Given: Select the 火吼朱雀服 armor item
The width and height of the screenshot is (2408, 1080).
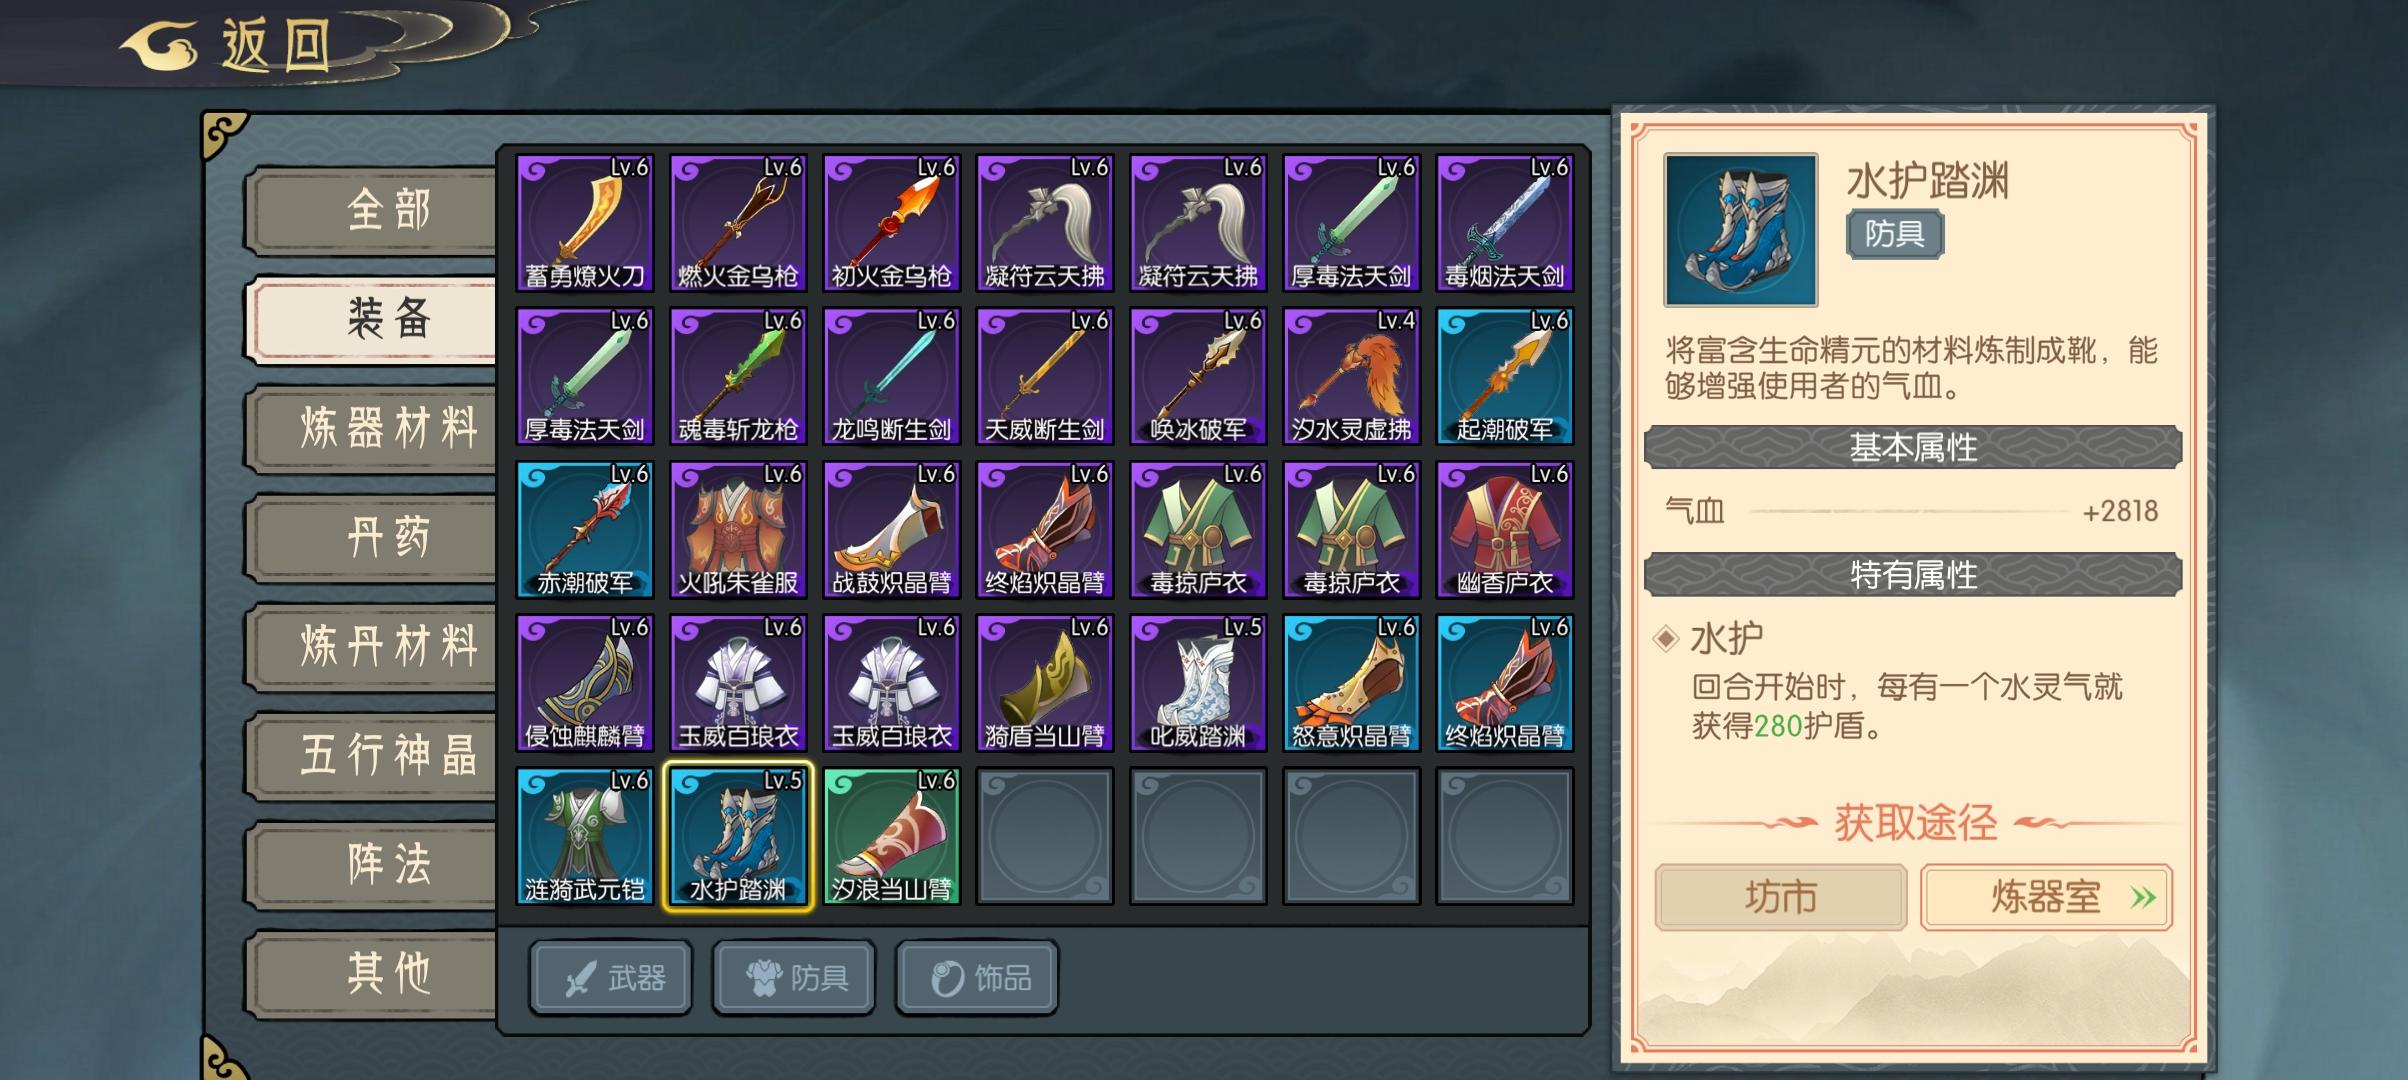Looking at the screenshot, I should [738, 529].
